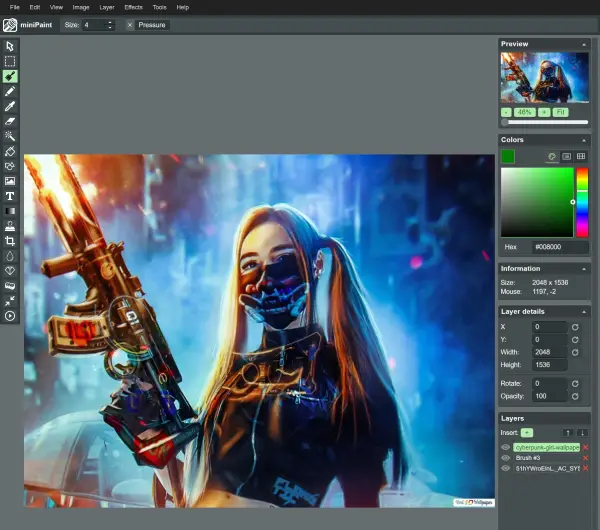The height and width of the screenshot is (530, 600).
Task: Select the sponge Desaturate tool
Action: pos(10,286)
